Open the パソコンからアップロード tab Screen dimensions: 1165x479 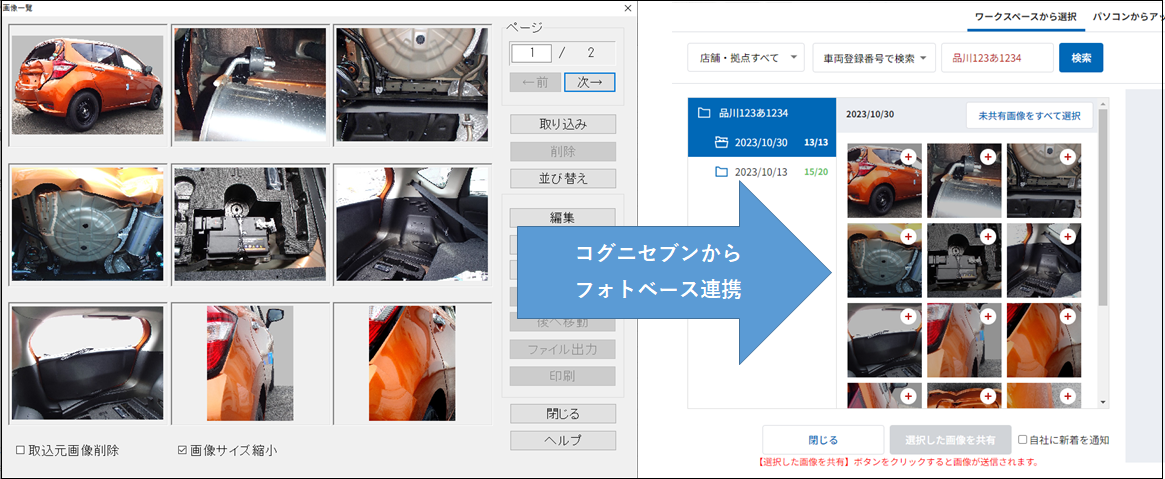pyautogui.click(x=1128, y=17)
